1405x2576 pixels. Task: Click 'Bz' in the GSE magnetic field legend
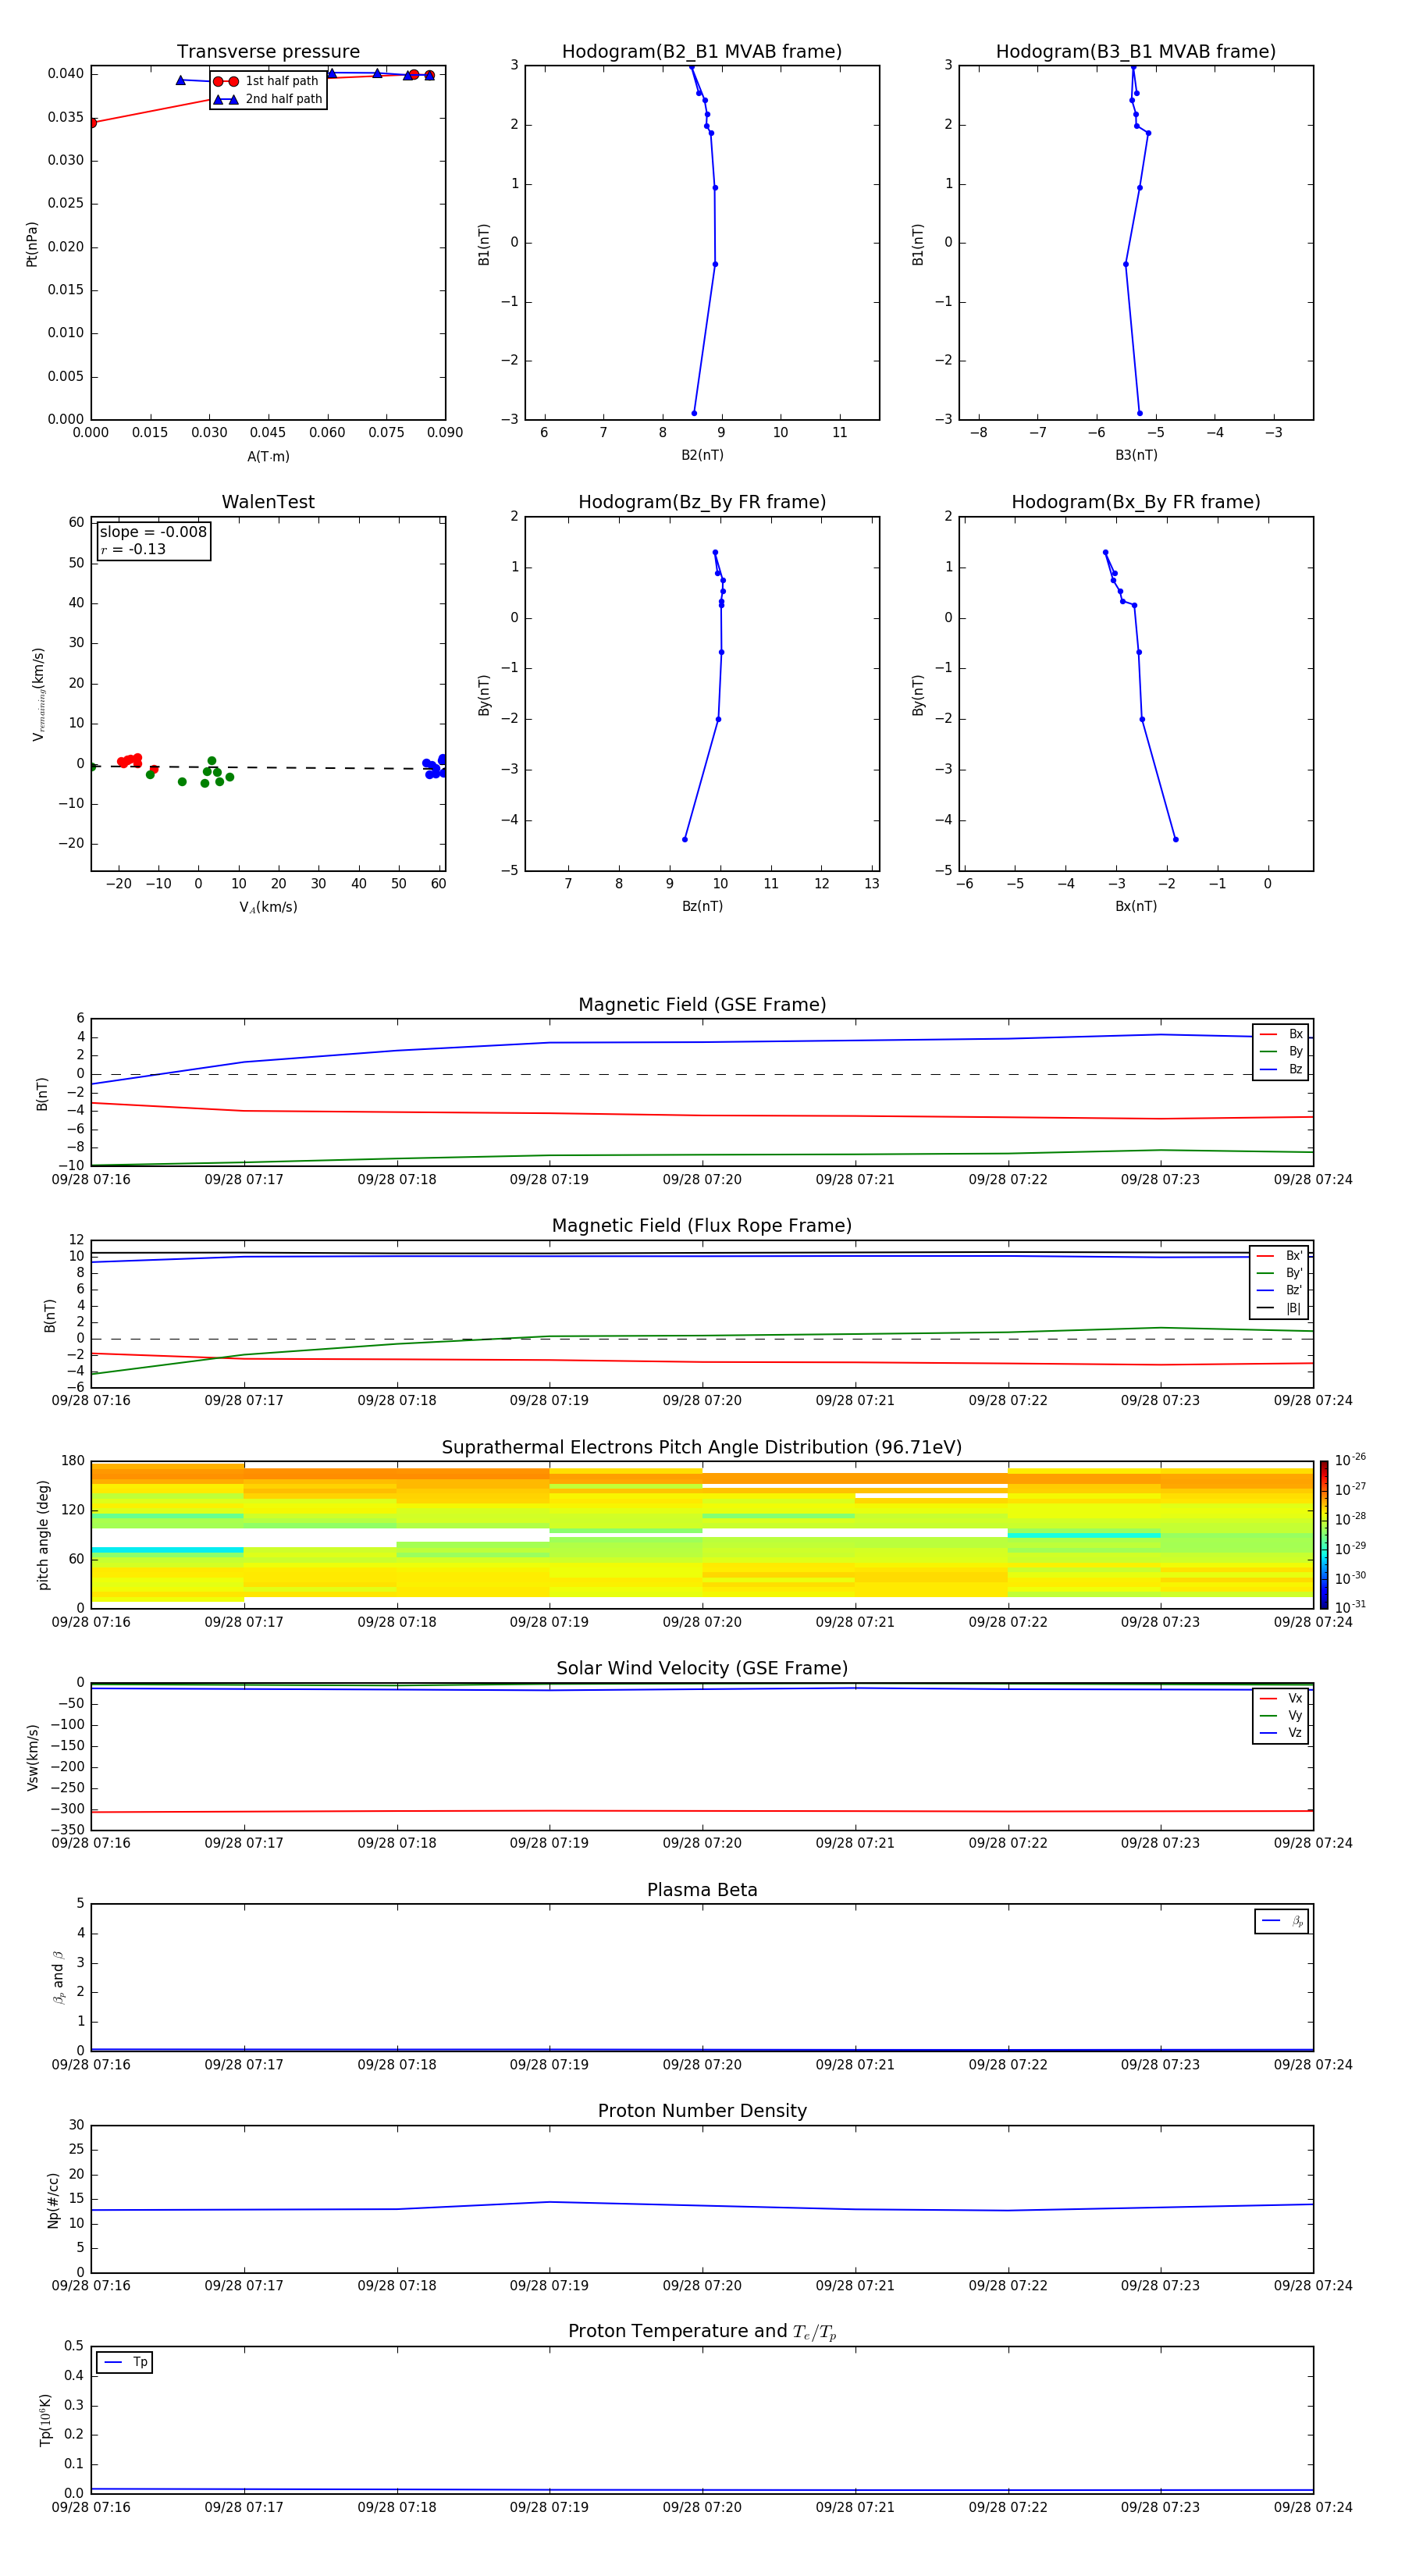click(1296, 1069)
